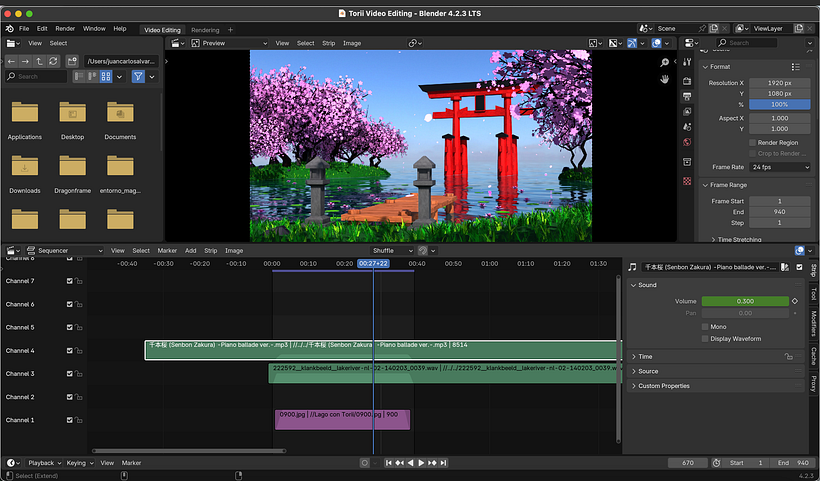Pick strip color tag next to name

[x=784, y=267]
